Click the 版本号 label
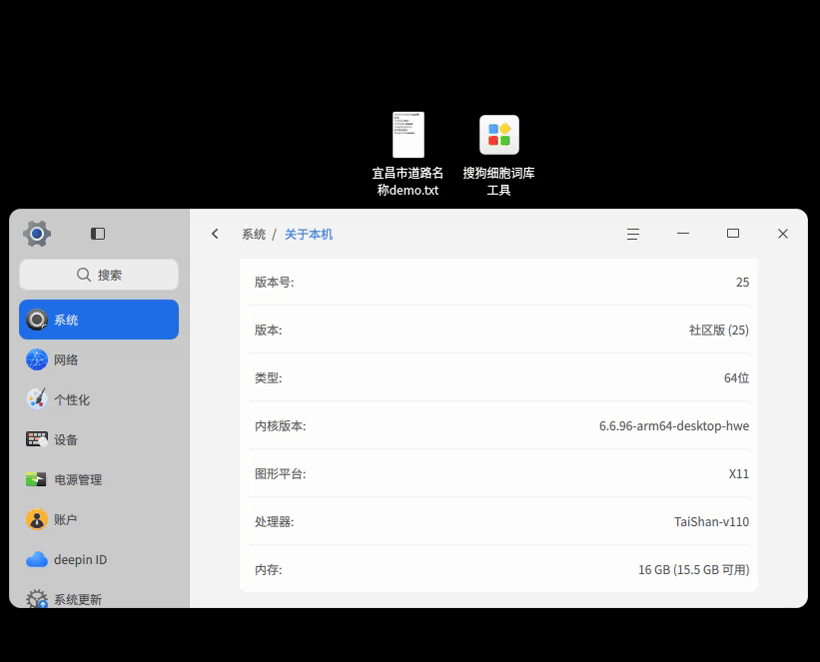Image resolution: width=820 pixels, height=662 pixels. [274, 282]
